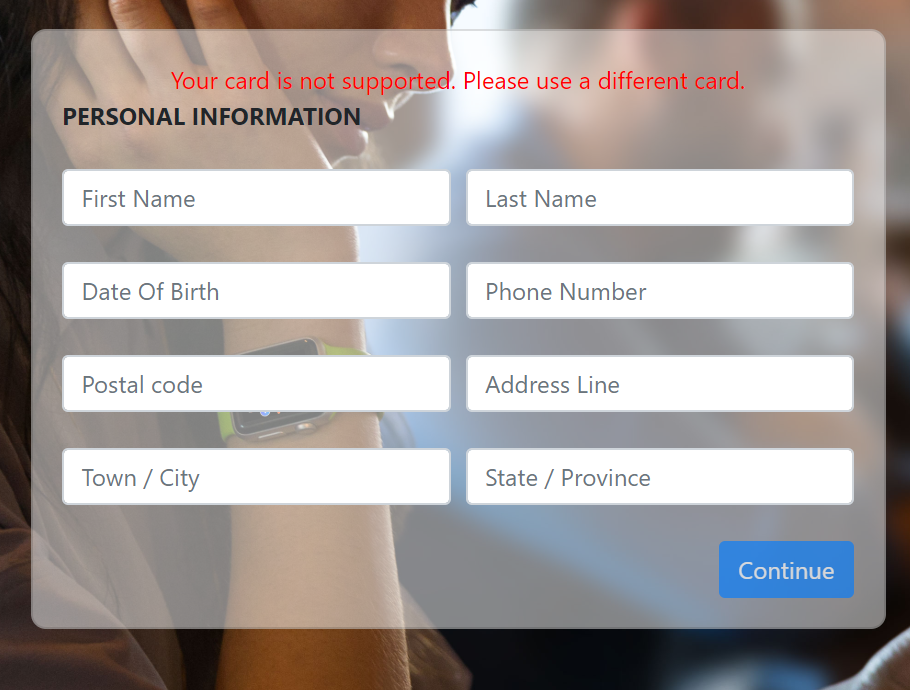
Task: Click the red card not supported error message
Action: pyautogui.click(x=458, y=81)
